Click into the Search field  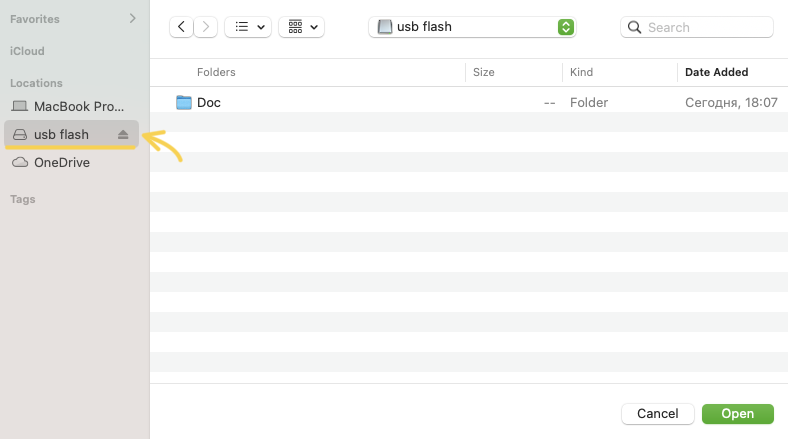(697, 27)
